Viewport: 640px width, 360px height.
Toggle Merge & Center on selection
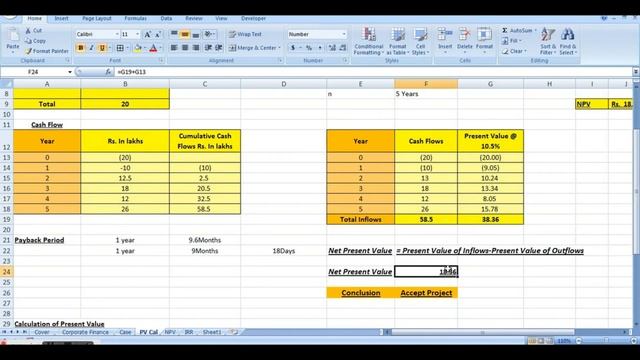point(252,48)
